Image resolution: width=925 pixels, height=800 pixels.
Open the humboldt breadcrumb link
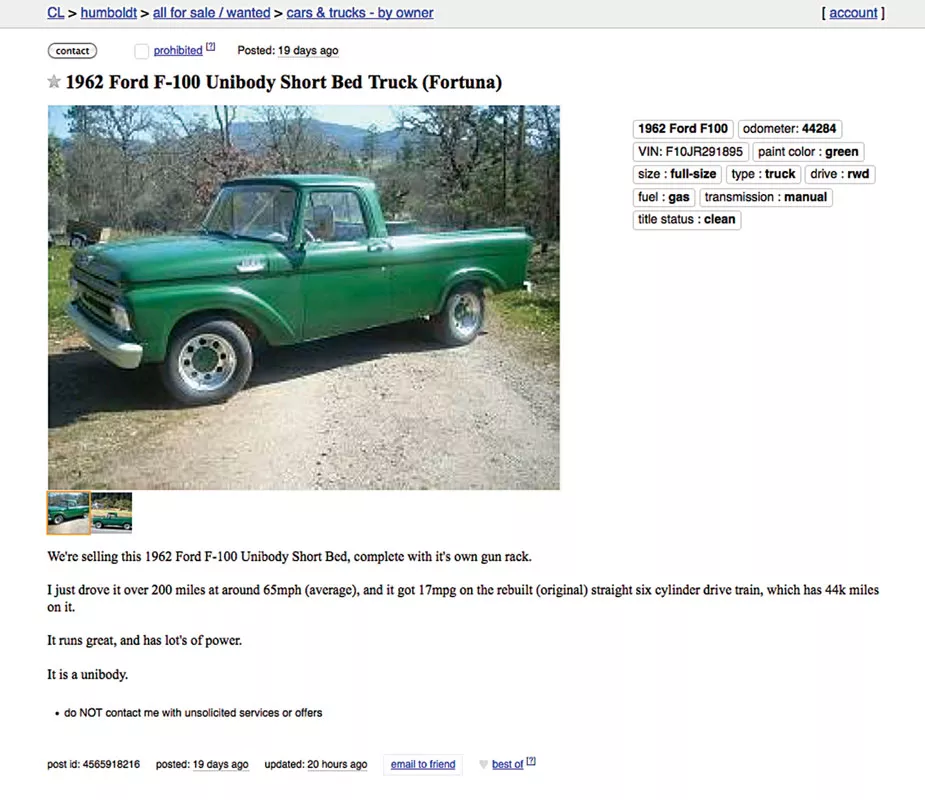pos(109,12)
